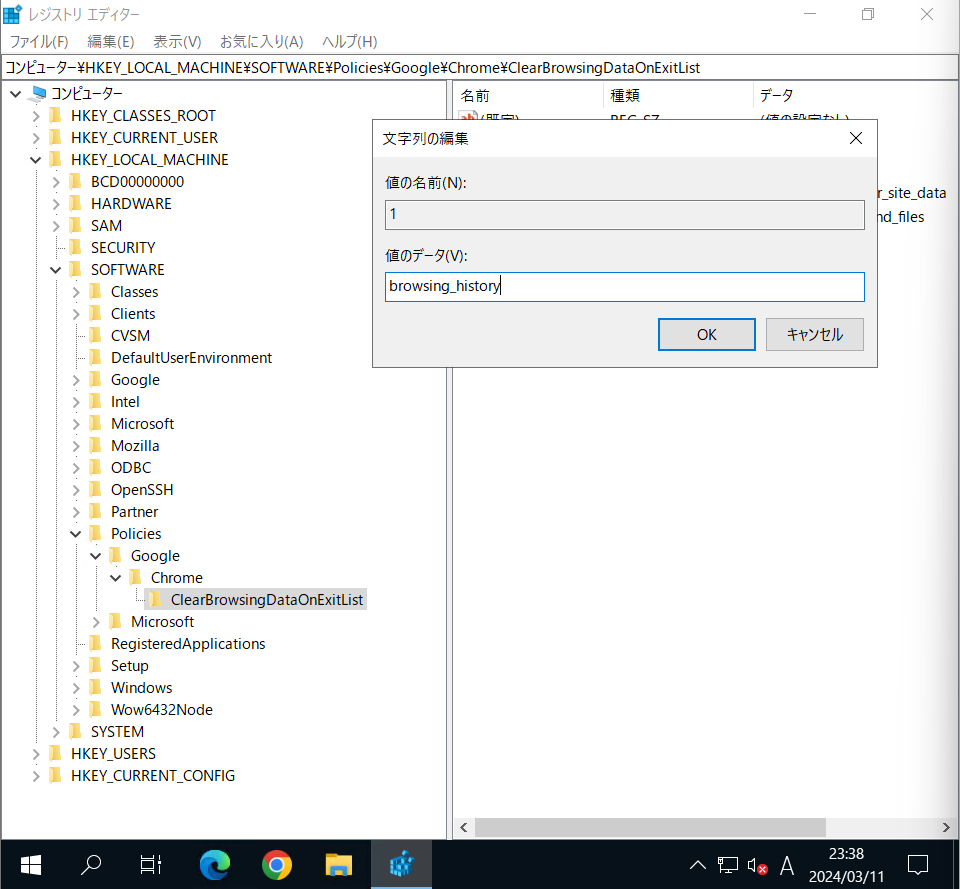Expand HKEY_CURRENT_CONFIG
The image size is (960, 889).
click(x=36, y=776)
